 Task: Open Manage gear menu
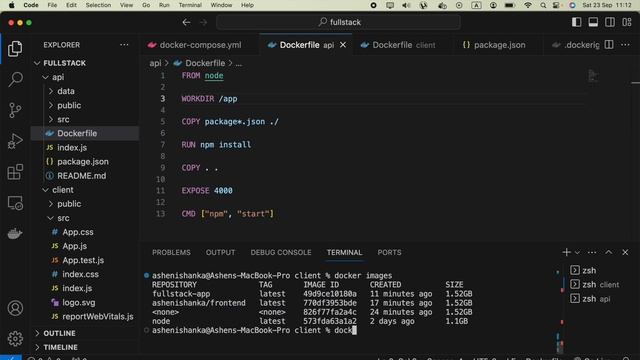tap(15, 338)
